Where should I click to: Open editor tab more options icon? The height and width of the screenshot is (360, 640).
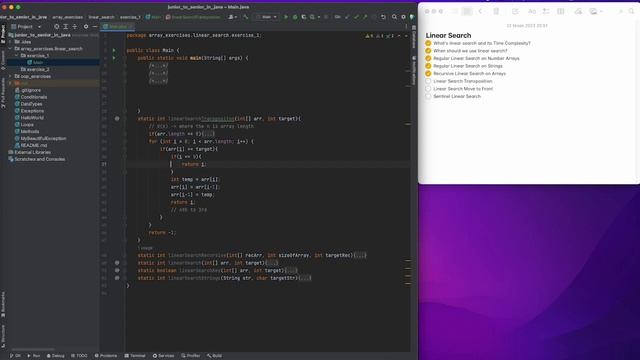(x=406, y=27)
